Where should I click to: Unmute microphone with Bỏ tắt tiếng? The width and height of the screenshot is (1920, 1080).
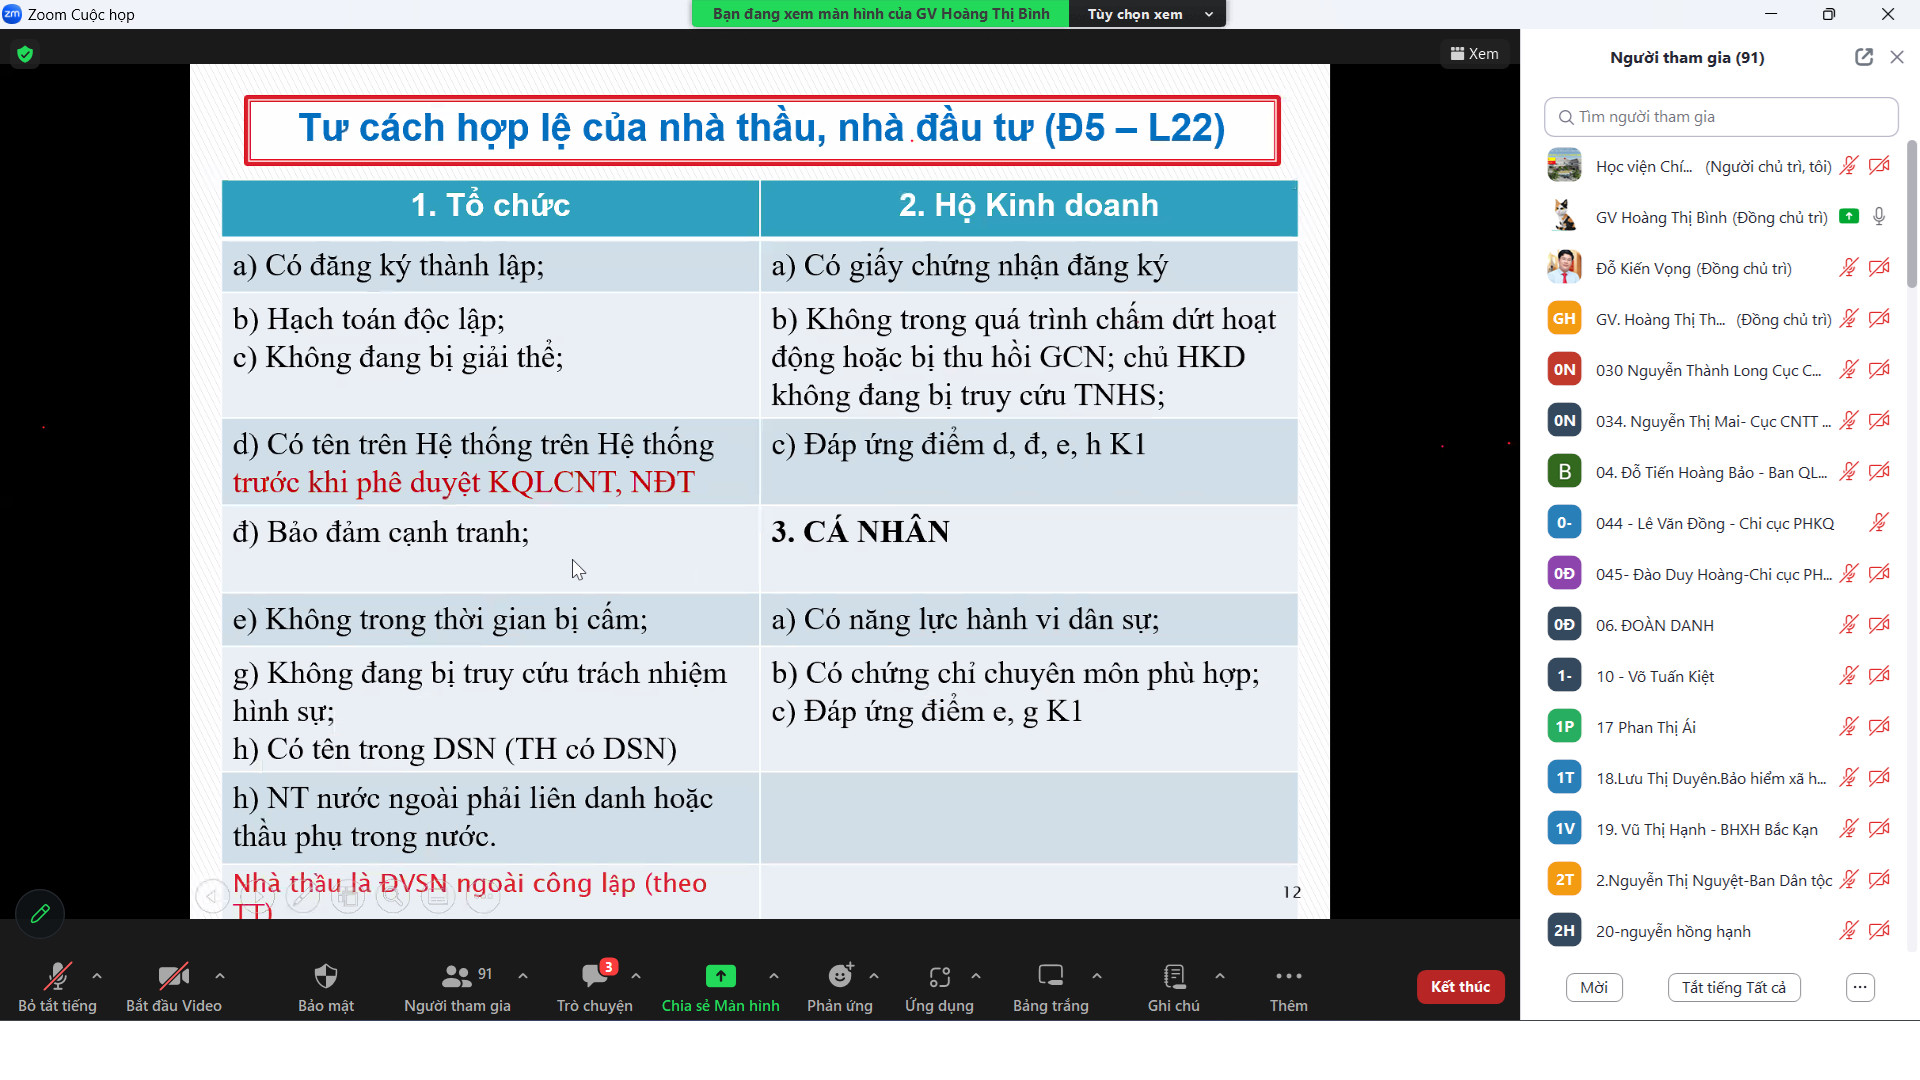tap(57, 986)
